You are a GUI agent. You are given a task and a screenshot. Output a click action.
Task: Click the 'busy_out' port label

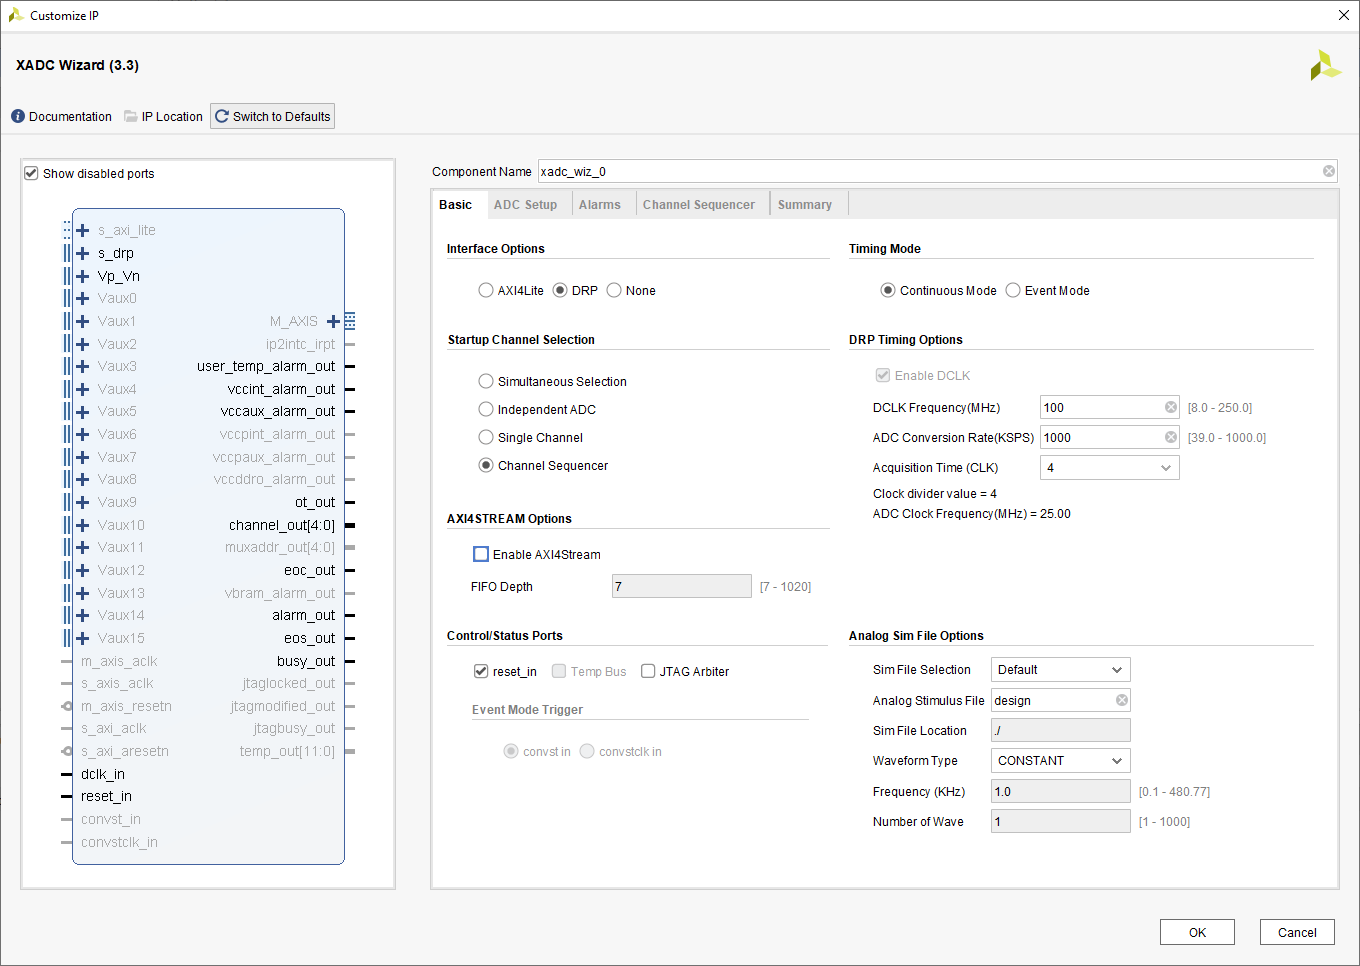(x=306, y=661)
